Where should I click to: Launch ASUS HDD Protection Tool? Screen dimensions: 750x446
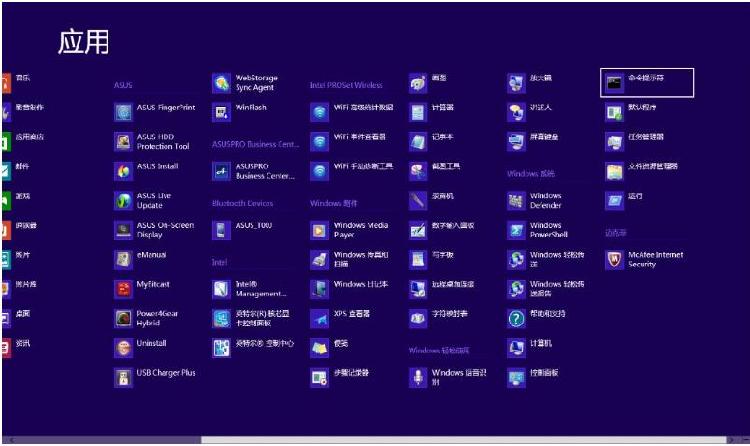coord(152,142)
